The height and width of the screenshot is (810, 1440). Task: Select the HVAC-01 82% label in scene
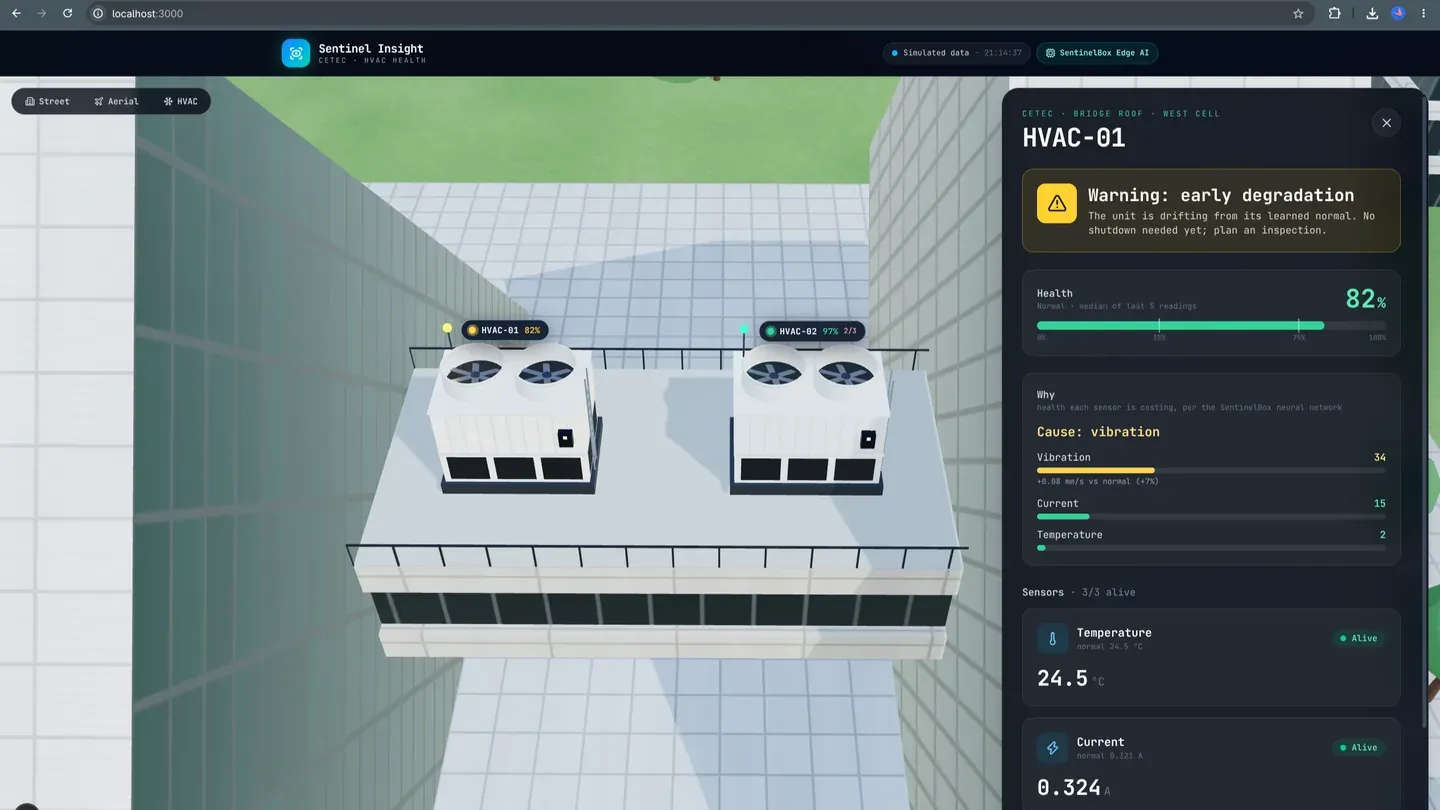pyautogui.click(x=505, y=330)
